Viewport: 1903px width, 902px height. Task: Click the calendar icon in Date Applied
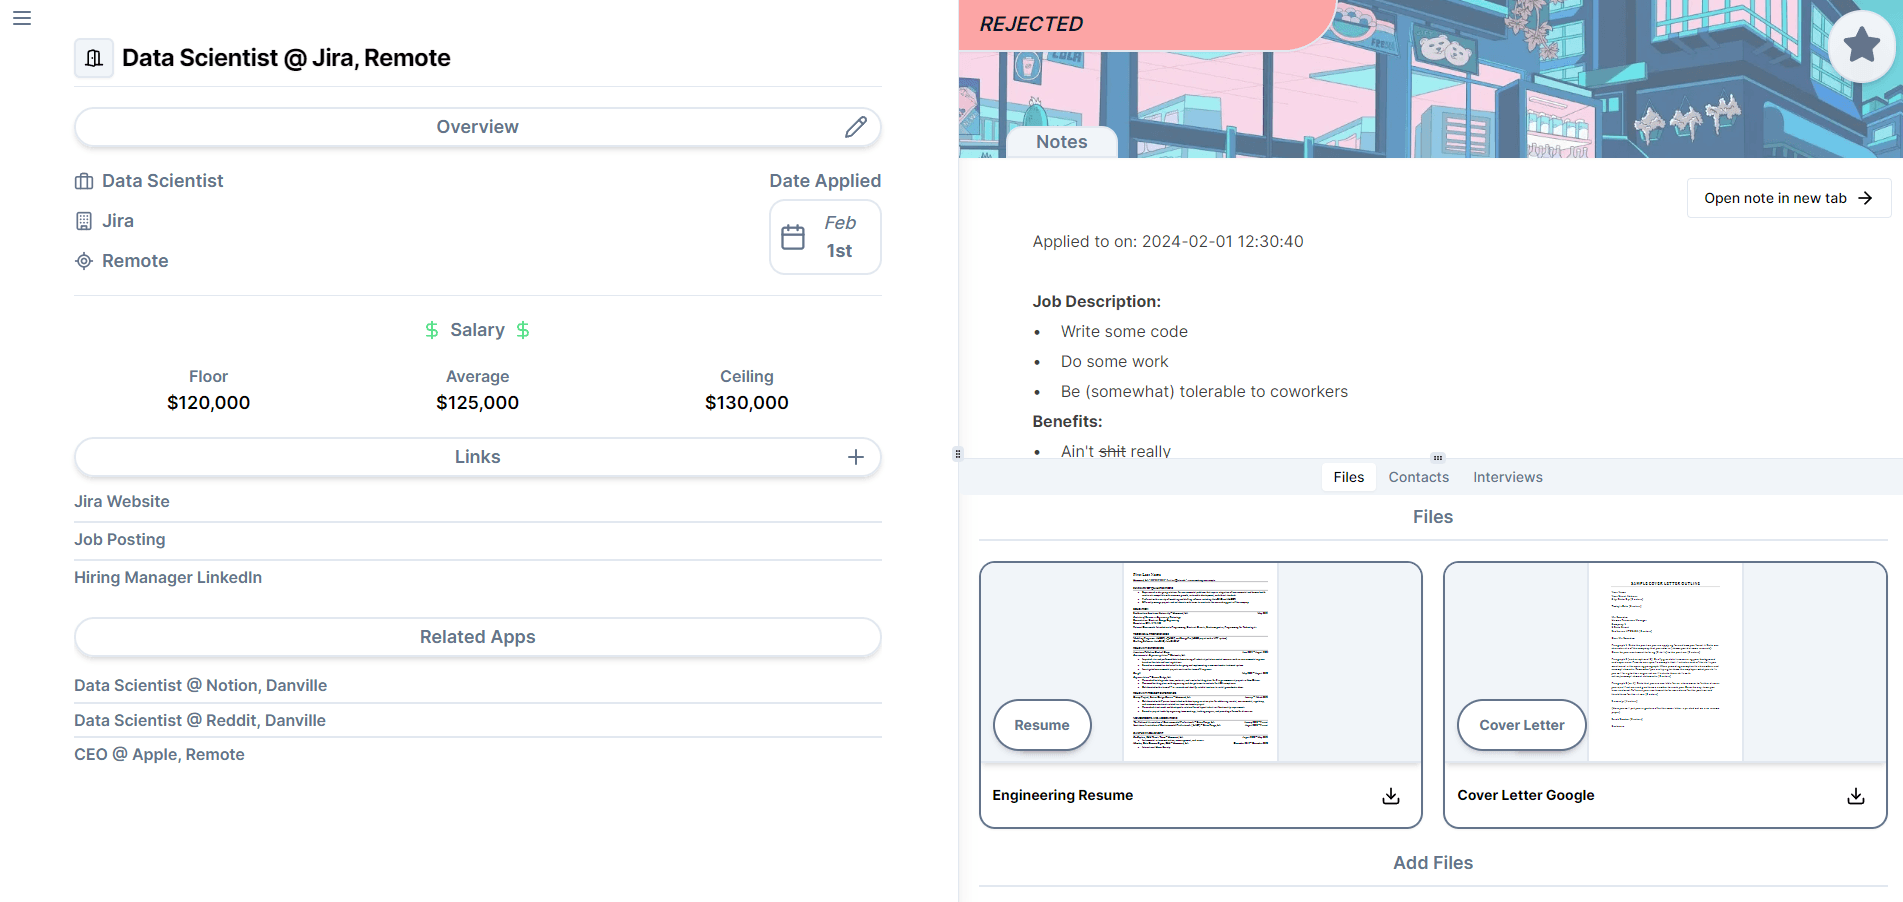pos(793,237)
